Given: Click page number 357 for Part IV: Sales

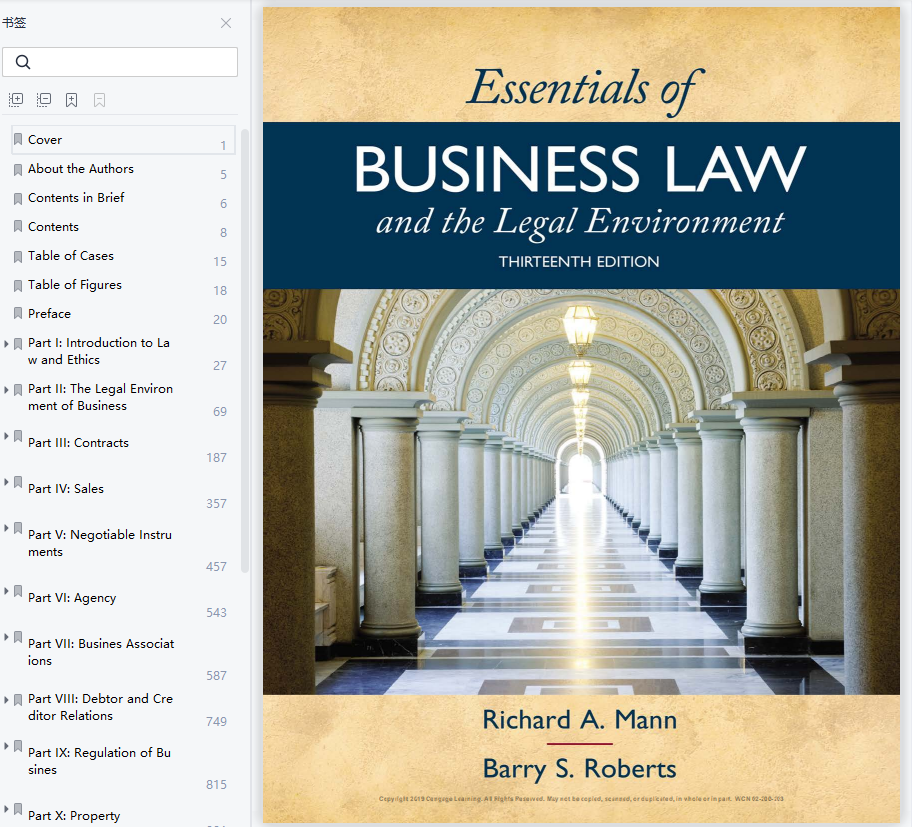Looking at the screenshot, I should [216, 504].
